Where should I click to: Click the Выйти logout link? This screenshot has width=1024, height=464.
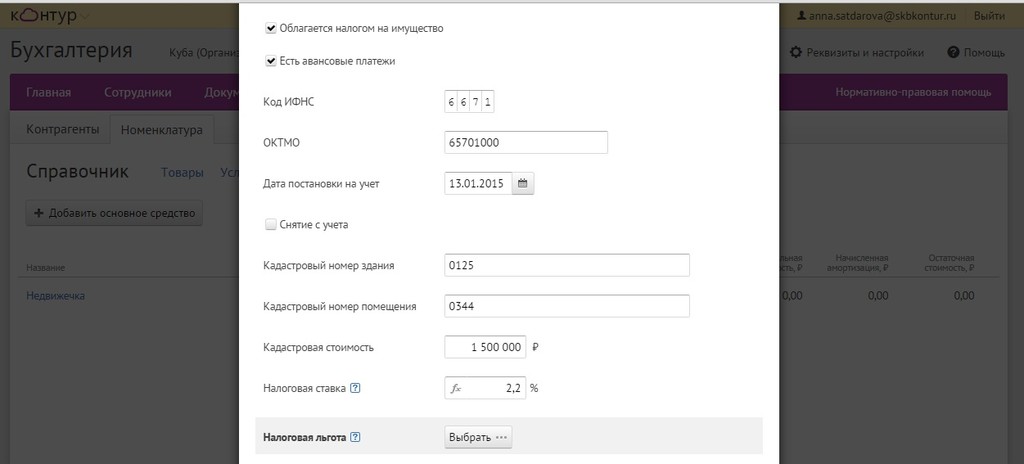click(x=989, y=16)
